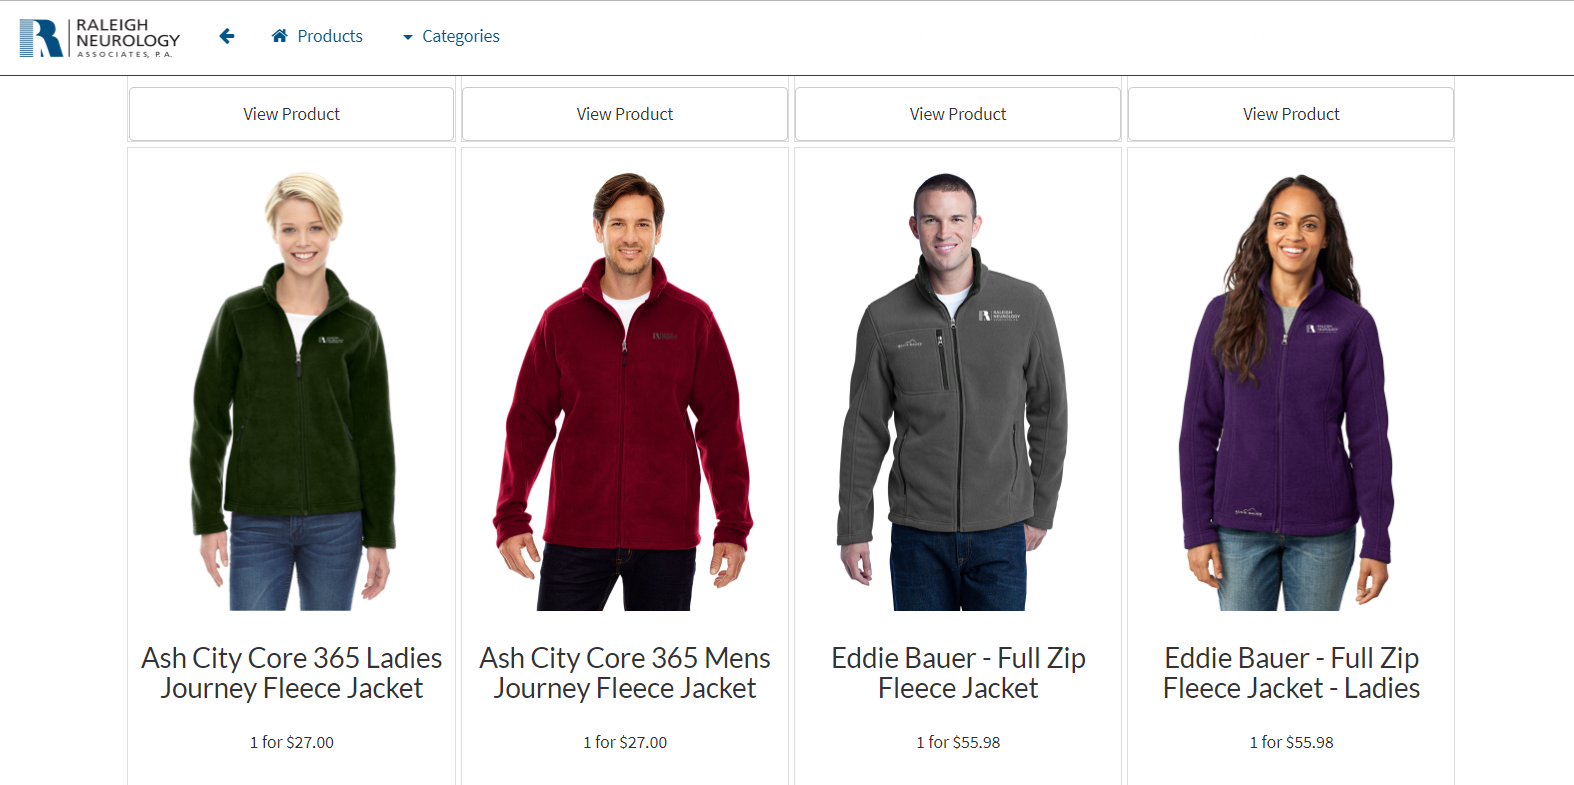This screenshot has width=1574, height=785.
Task: Click the first View Product button
Action: [291, 114]
